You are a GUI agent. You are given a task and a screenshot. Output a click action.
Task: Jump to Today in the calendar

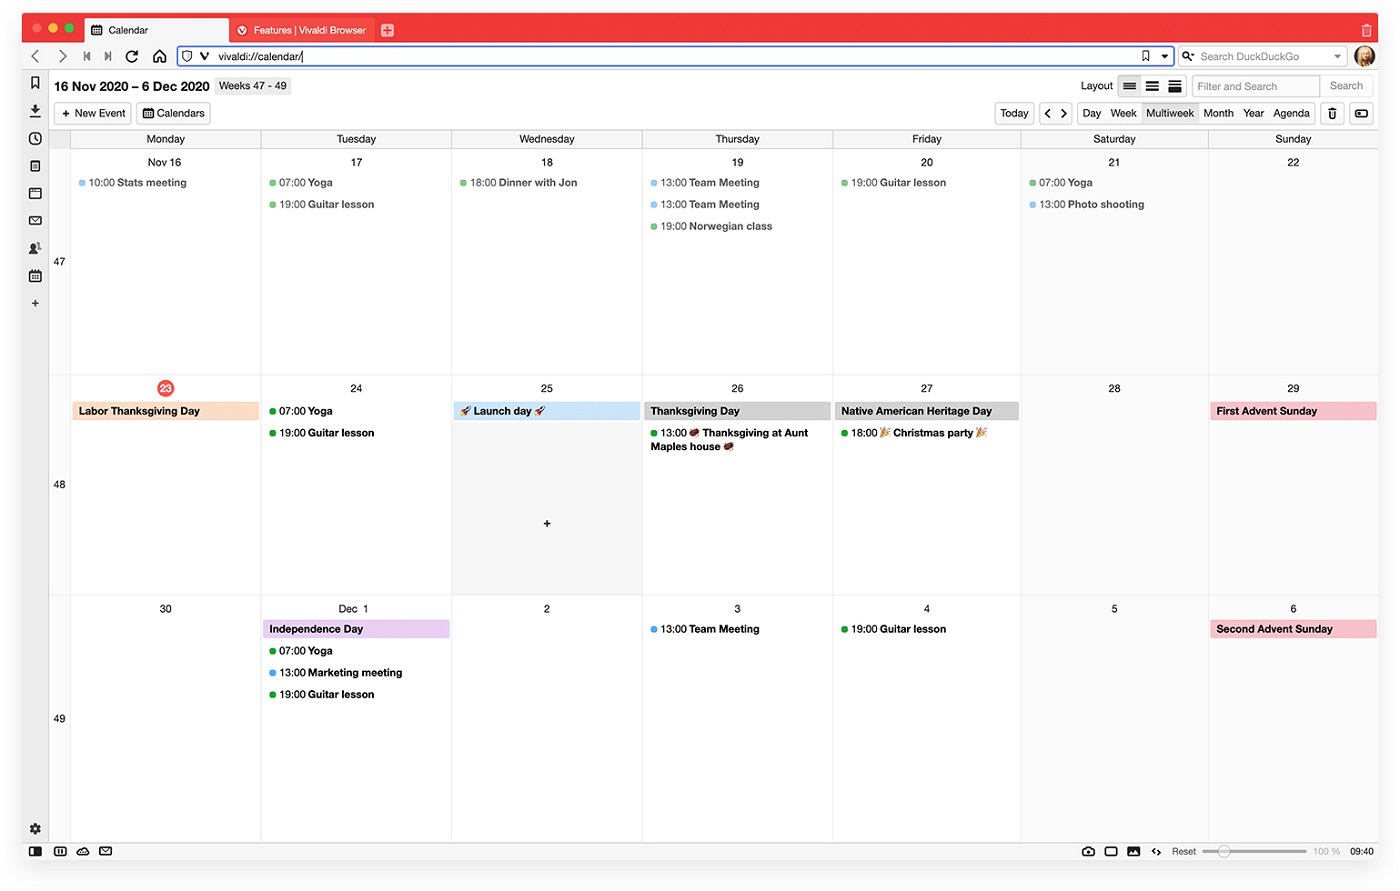point(1013,113)
